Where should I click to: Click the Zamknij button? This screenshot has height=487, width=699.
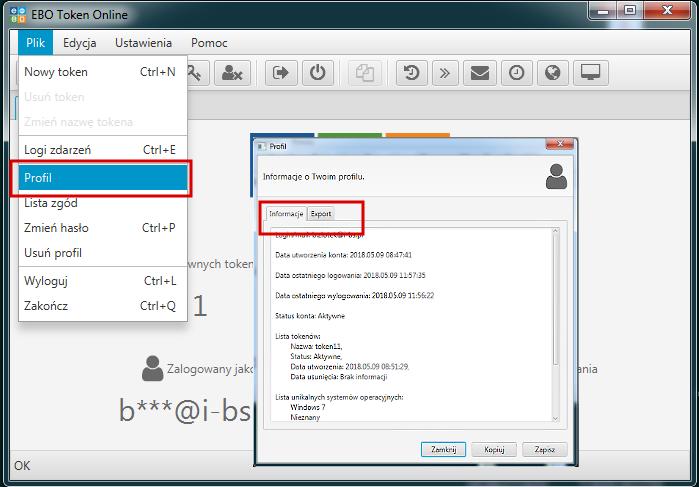coord(444,450)
